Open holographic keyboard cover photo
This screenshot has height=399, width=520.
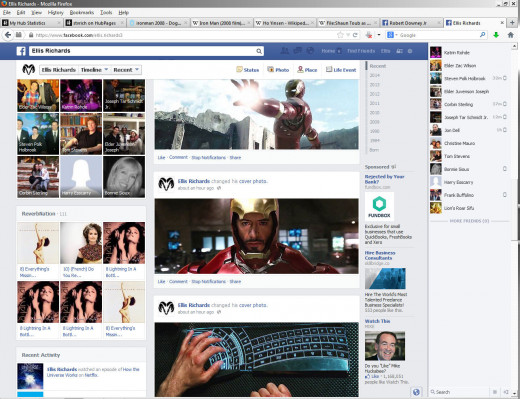(x=256, y=360)
